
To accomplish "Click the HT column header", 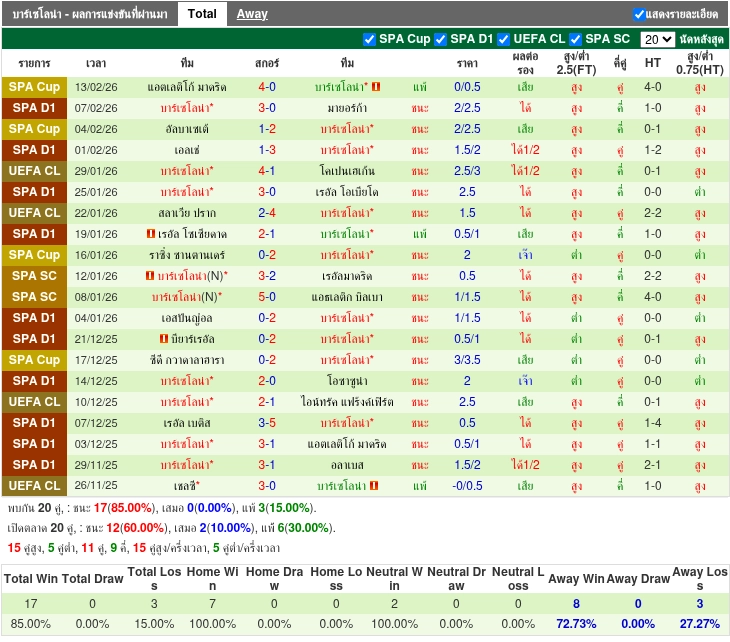I will coord(653,63).
